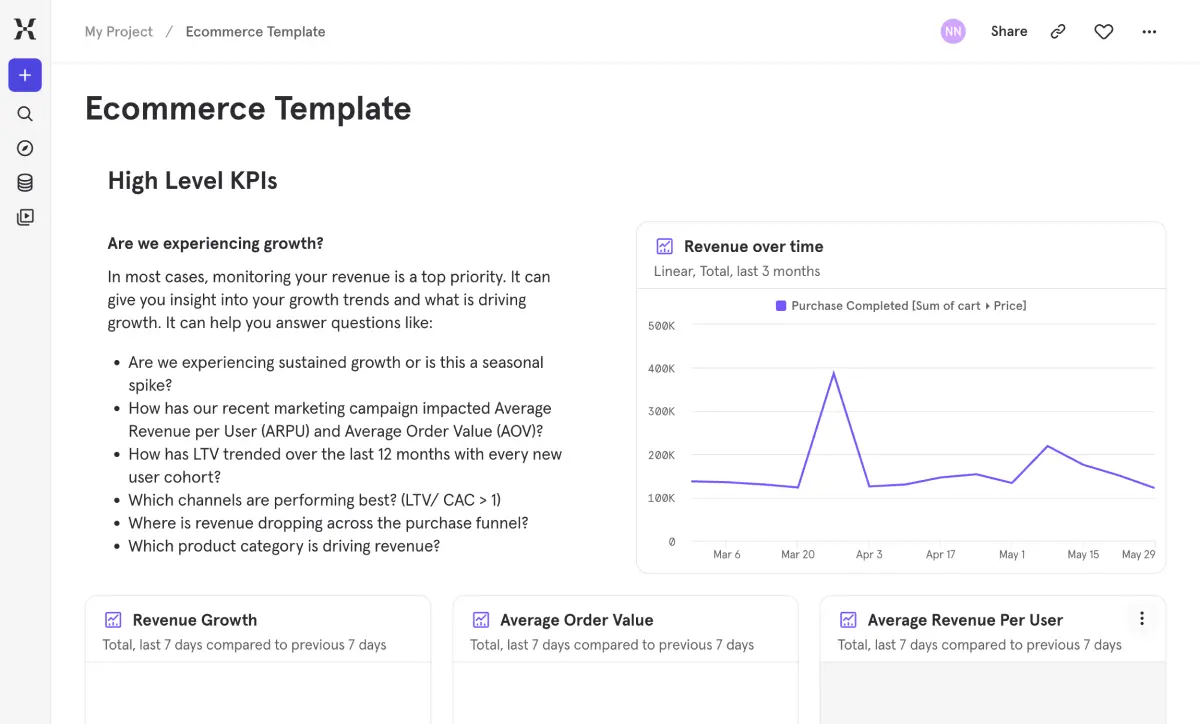Toggle the Purchase Completed legend color swatch
The width and height of the screenshot is (1200, 724).
pyautogui.click(x=781, y=306)
